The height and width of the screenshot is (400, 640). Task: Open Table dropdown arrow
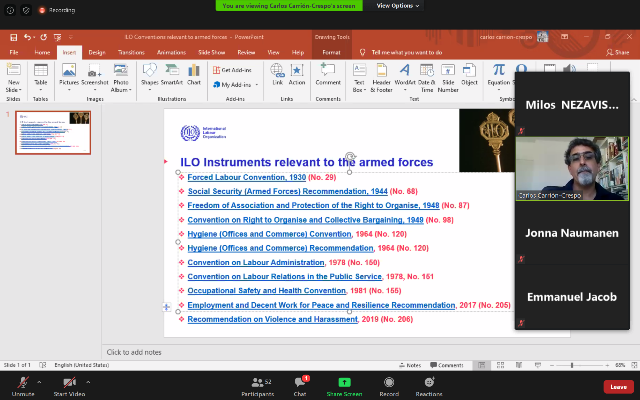click(41, 90)
